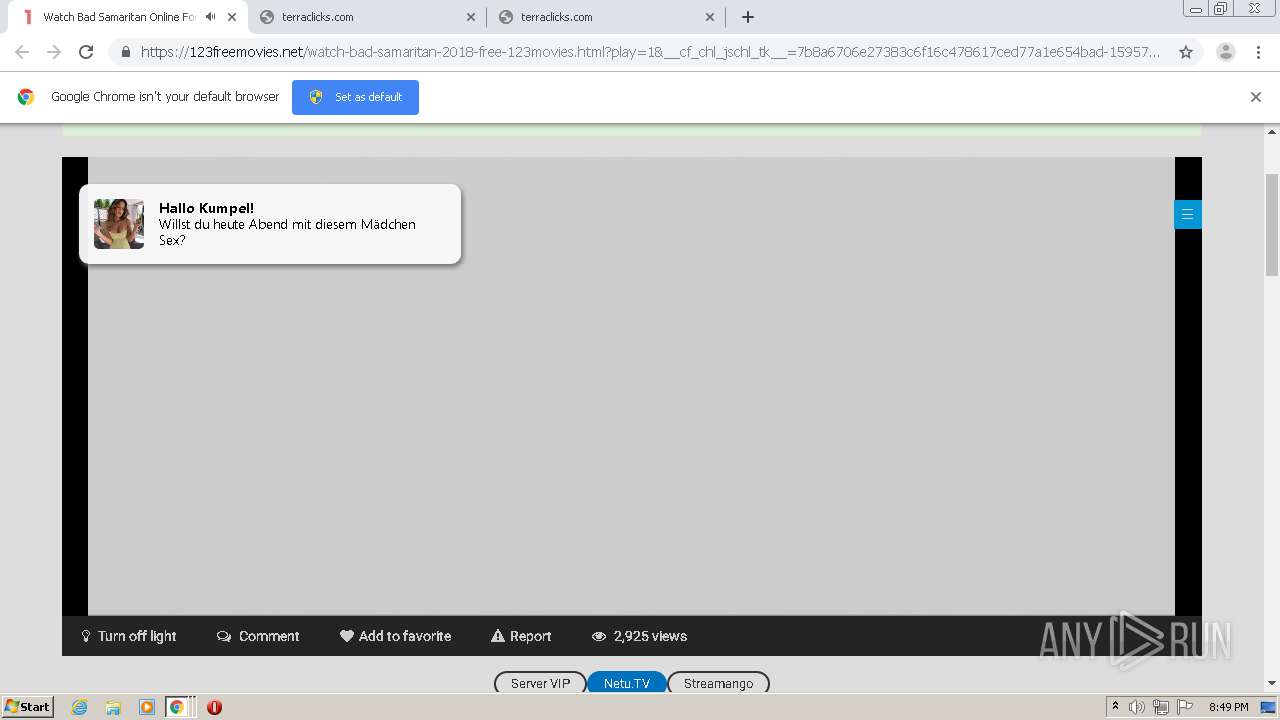1280x720 pixels.
Task: Close the second terraclicks.com tab
Action: 710,17
